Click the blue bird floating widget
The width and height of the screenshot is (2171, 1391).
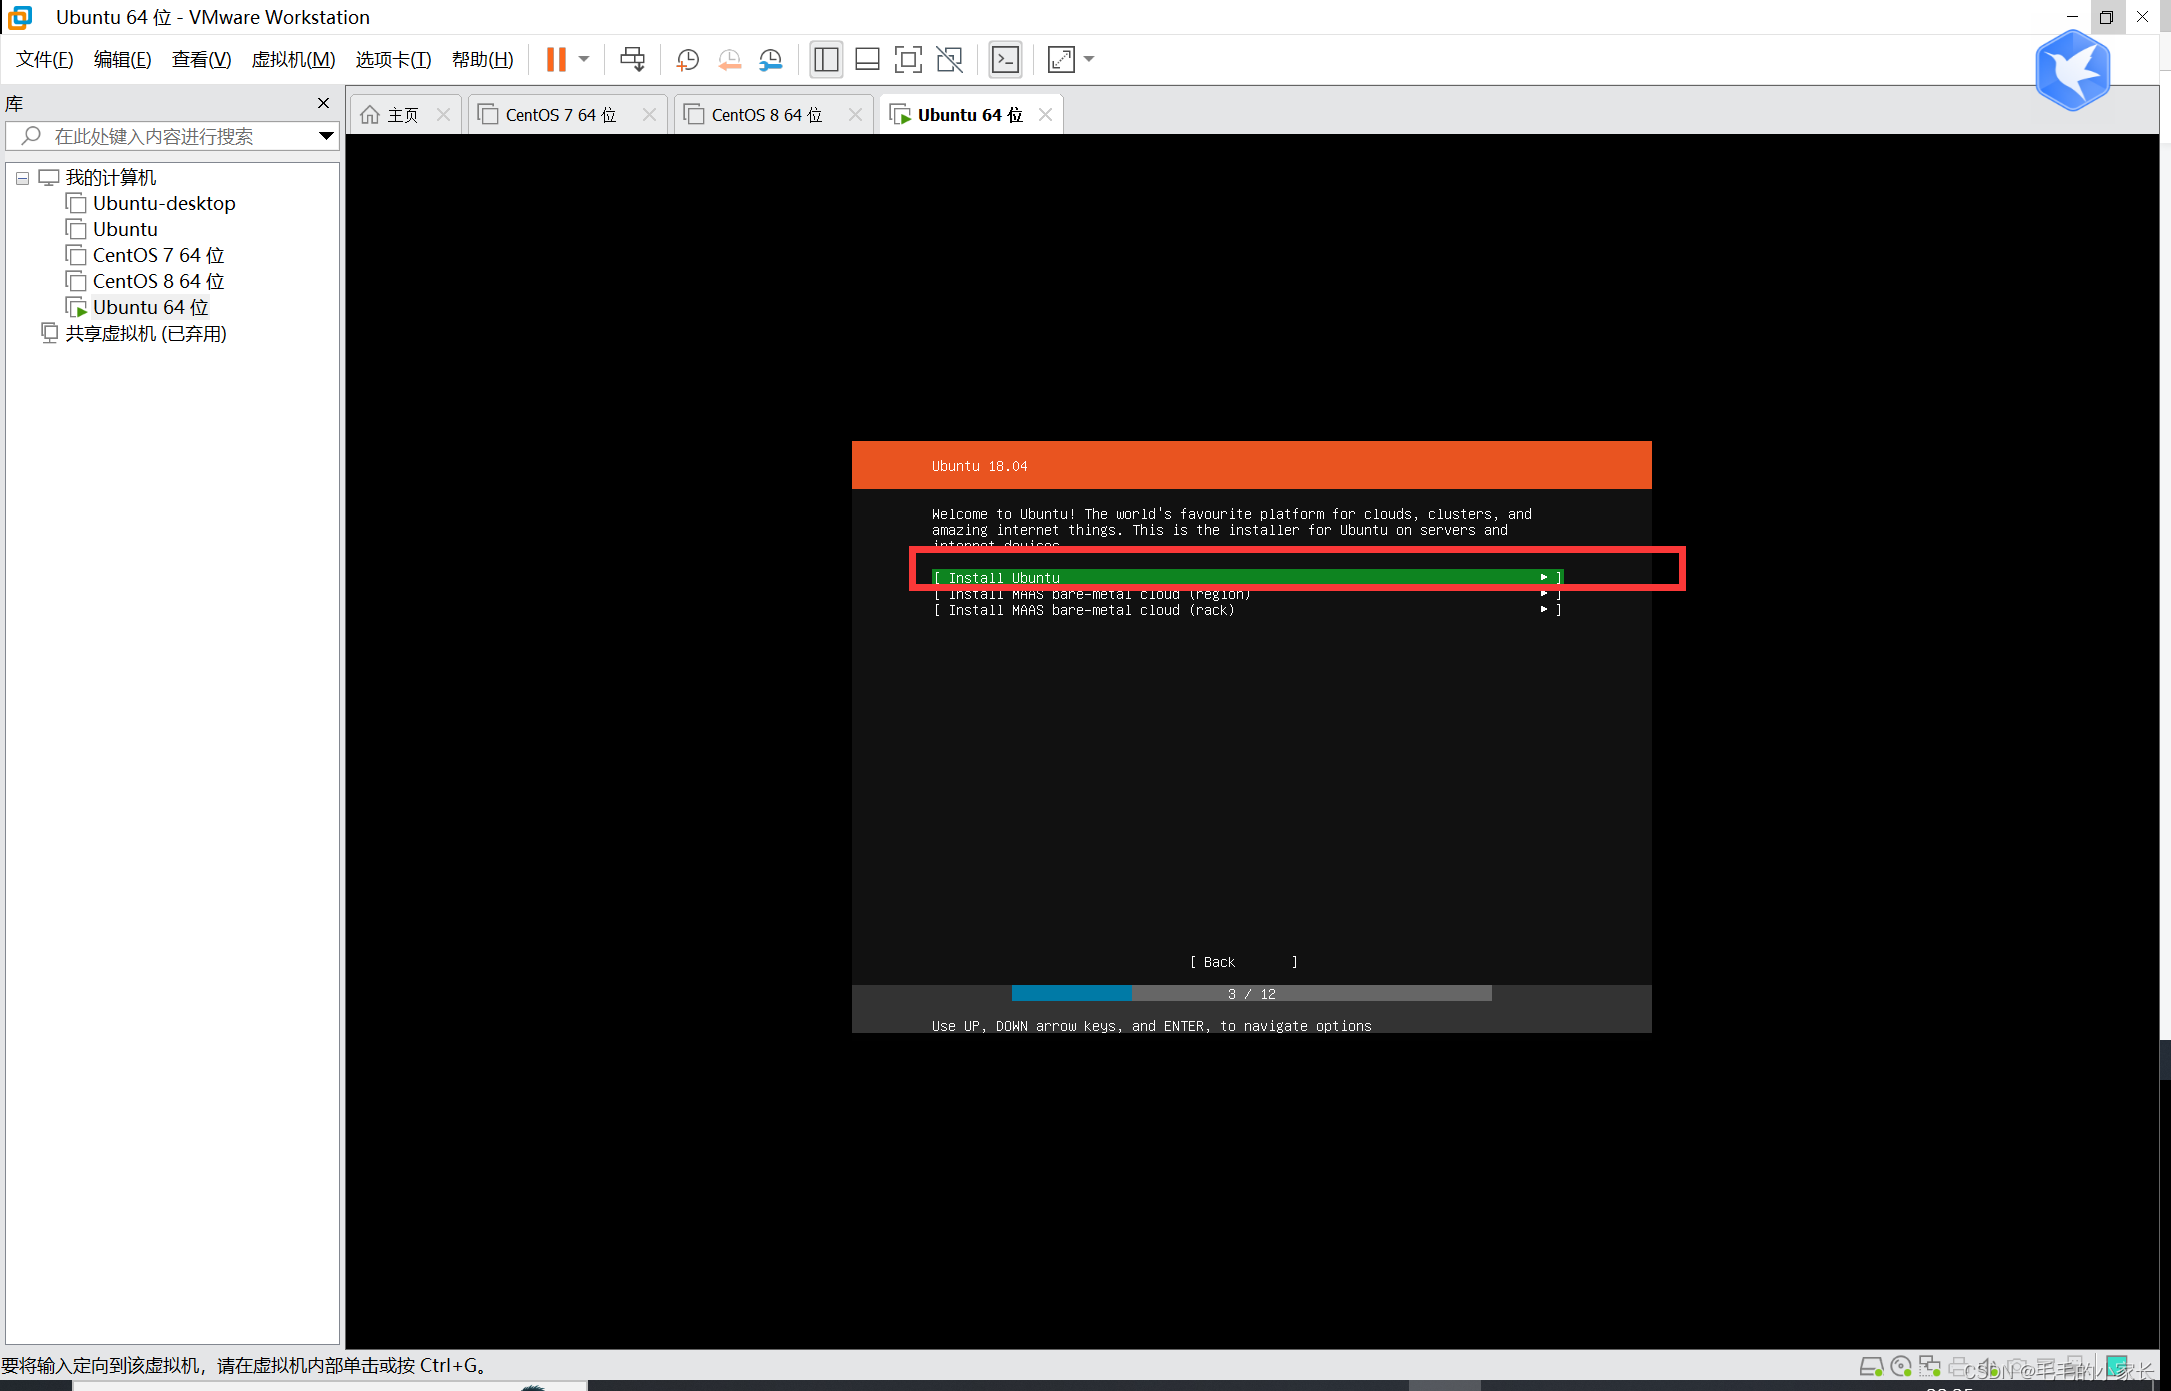coord(2073,71)
